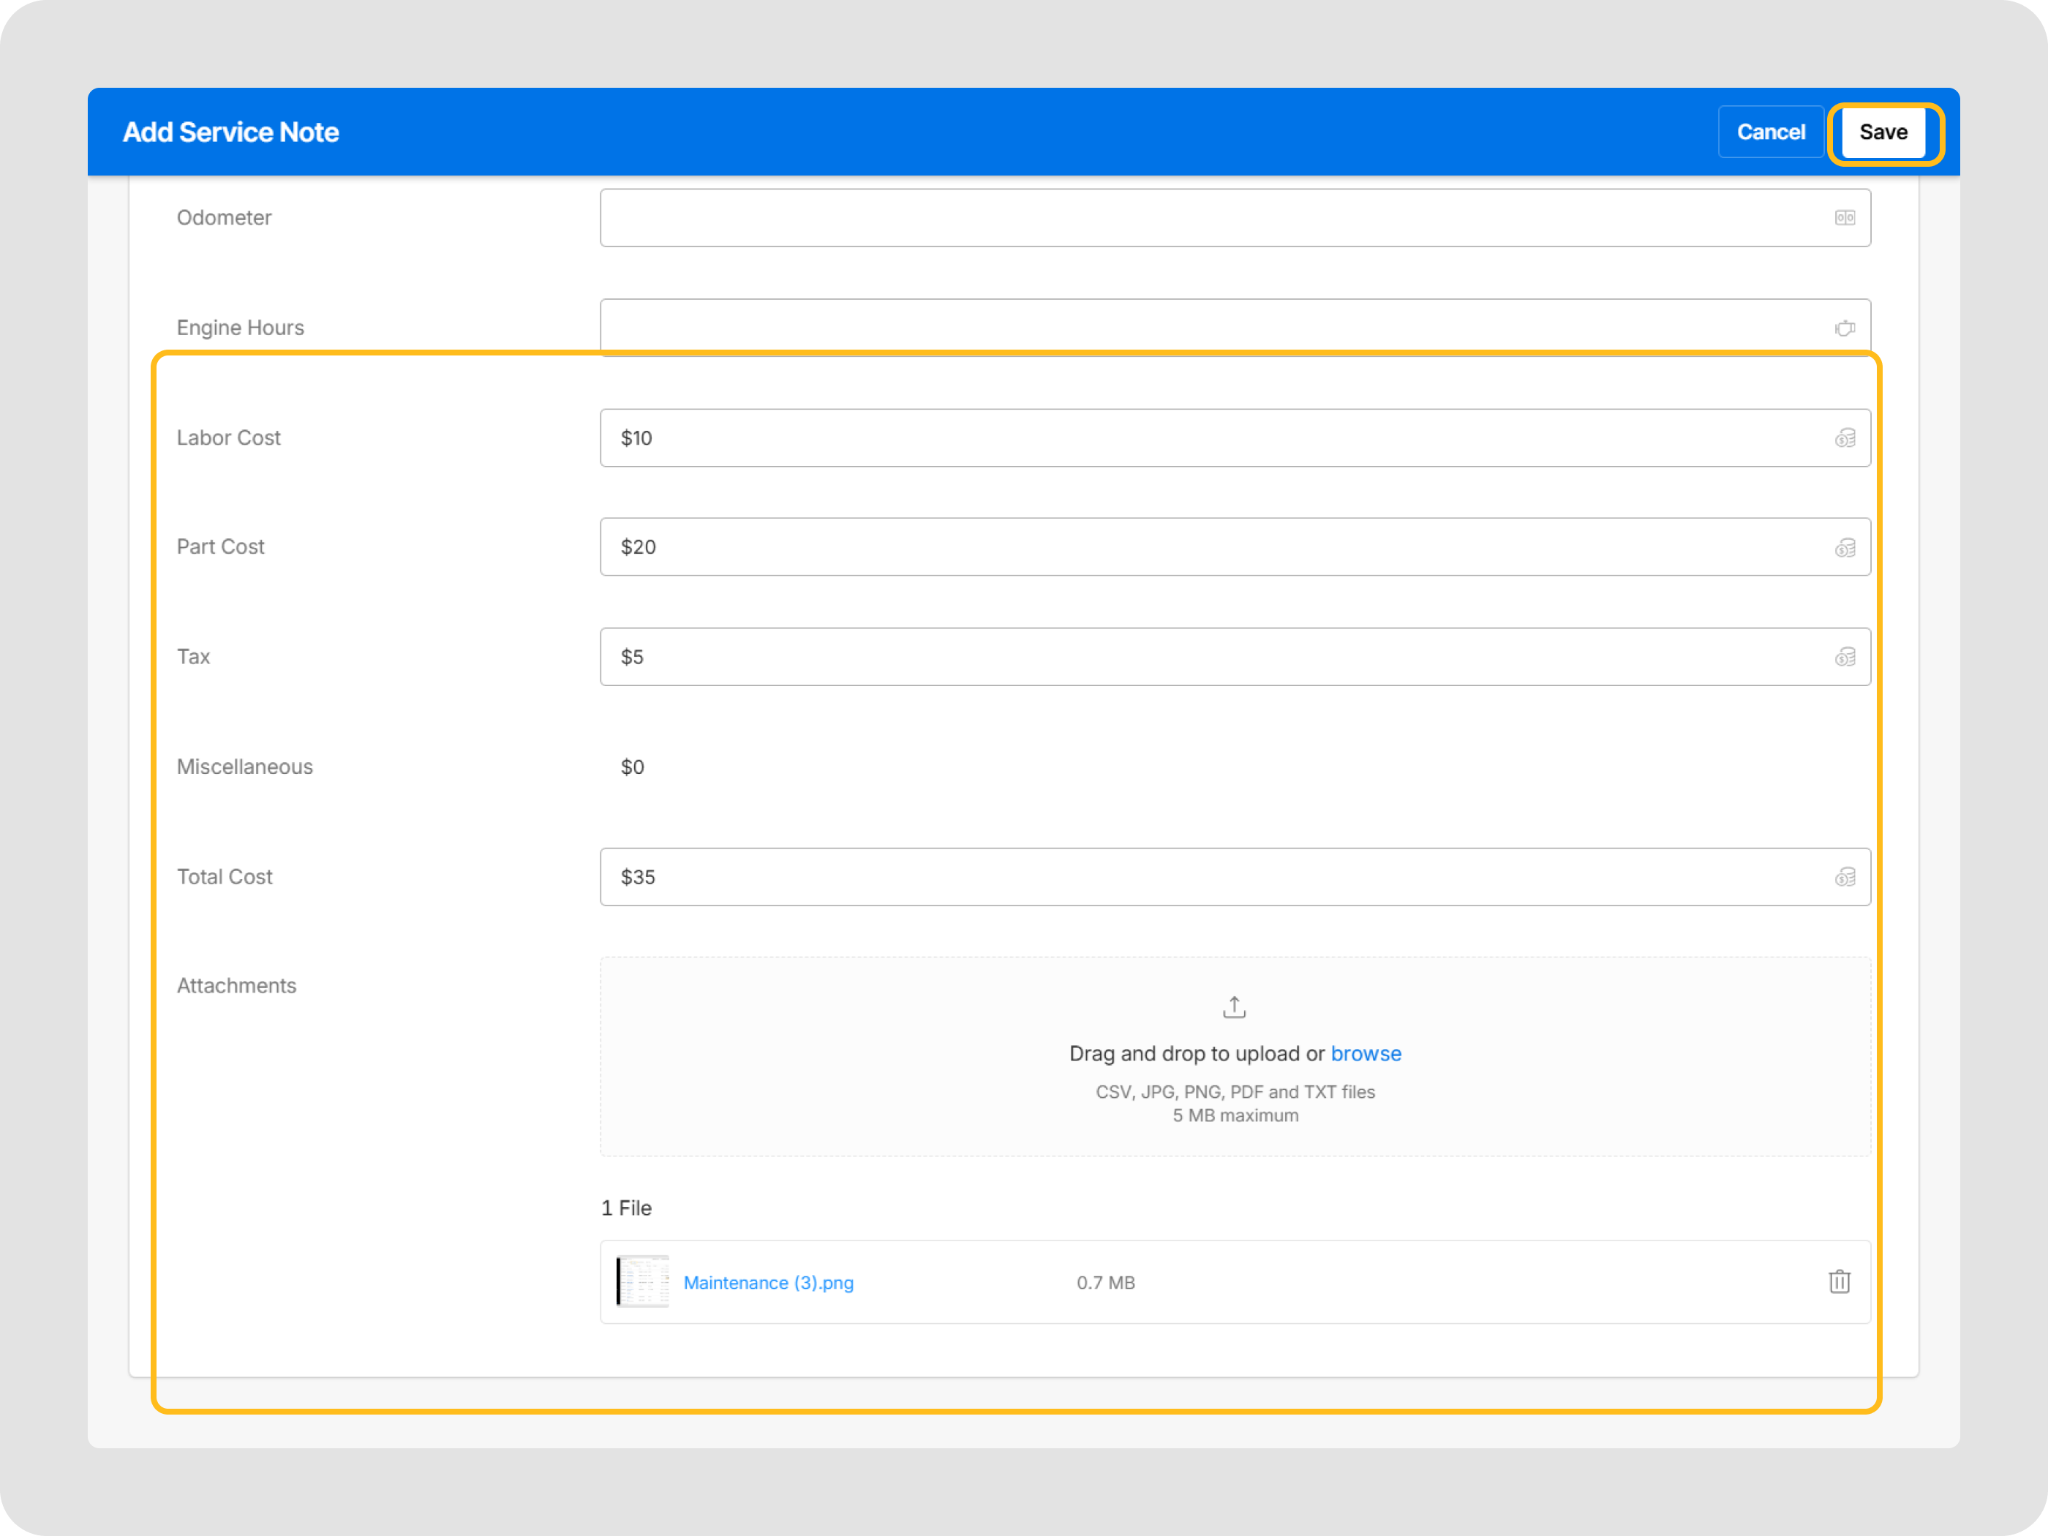Click into the Tax field
The height and width of the screenshot is (1536, 2048).
click(x=1200, y=657)
